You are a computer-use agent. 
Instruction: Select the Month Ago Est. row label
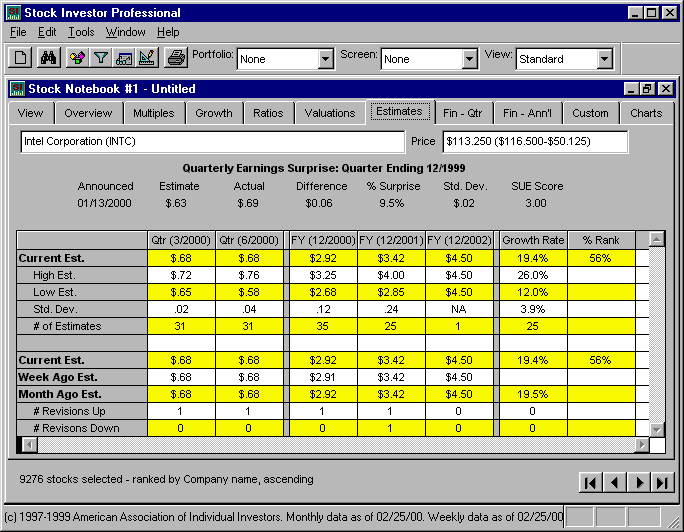[82, 394]
